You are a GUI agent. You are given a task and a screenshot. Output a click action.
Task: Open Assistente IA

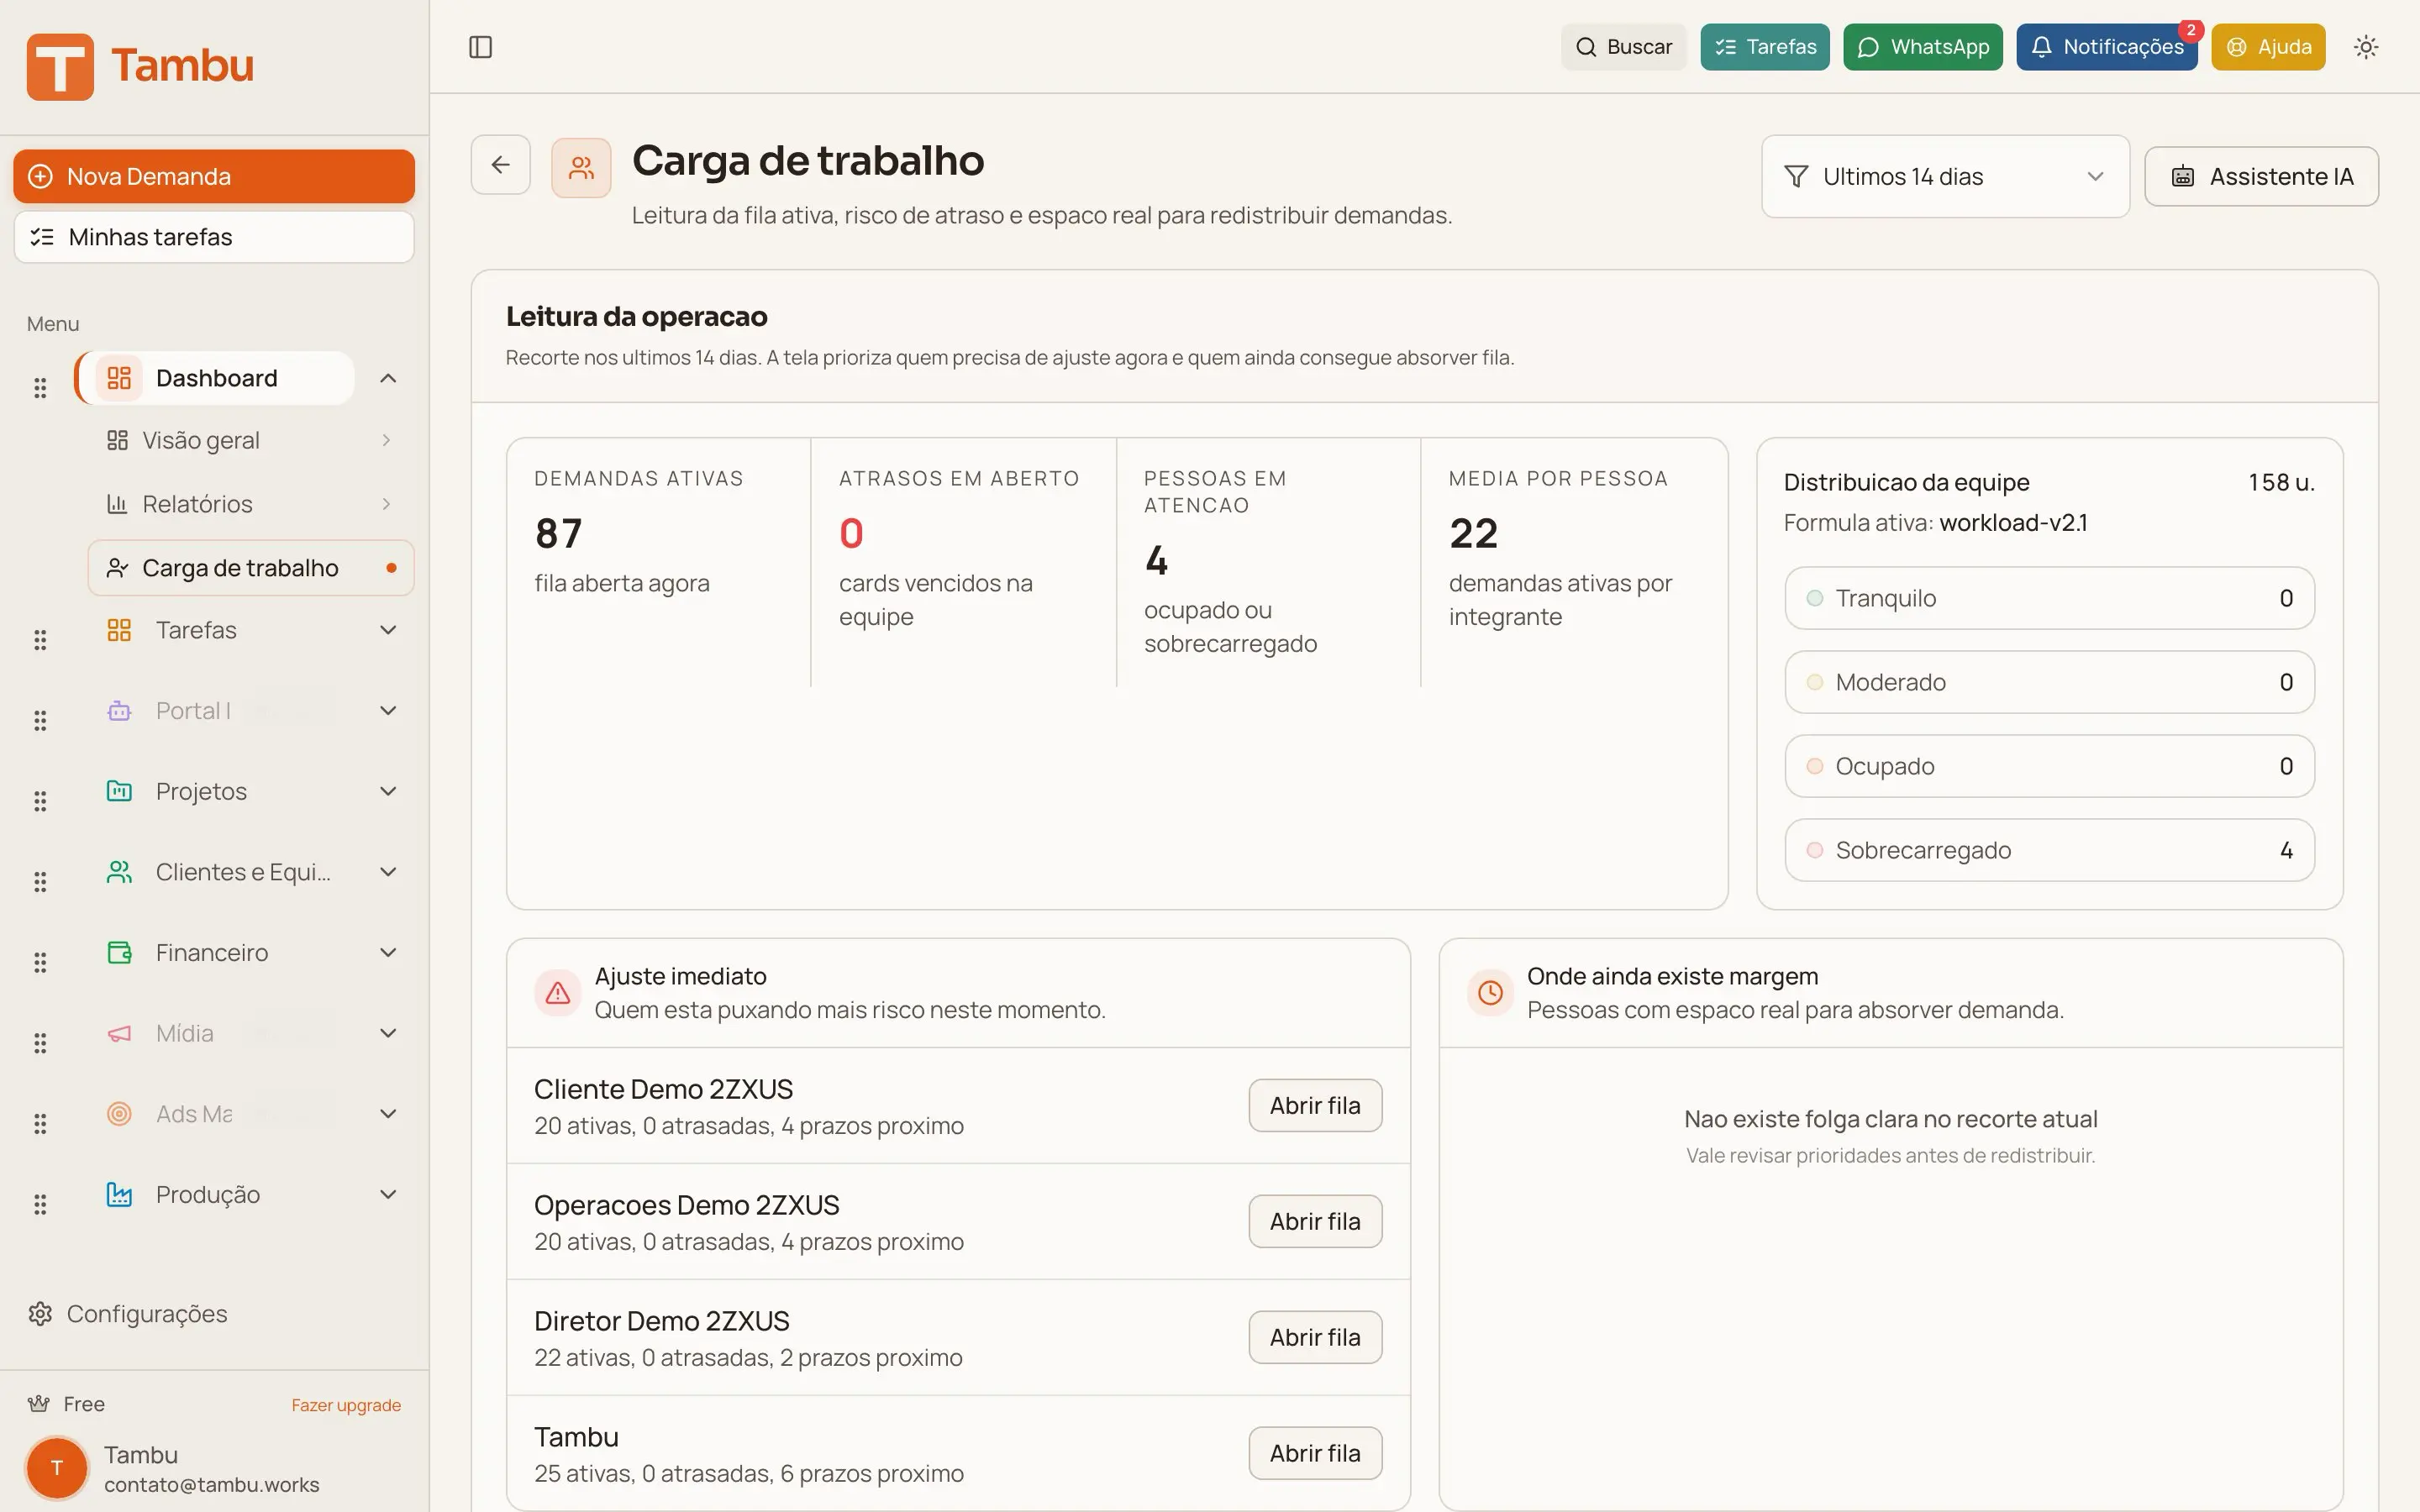pos(2262,176)
